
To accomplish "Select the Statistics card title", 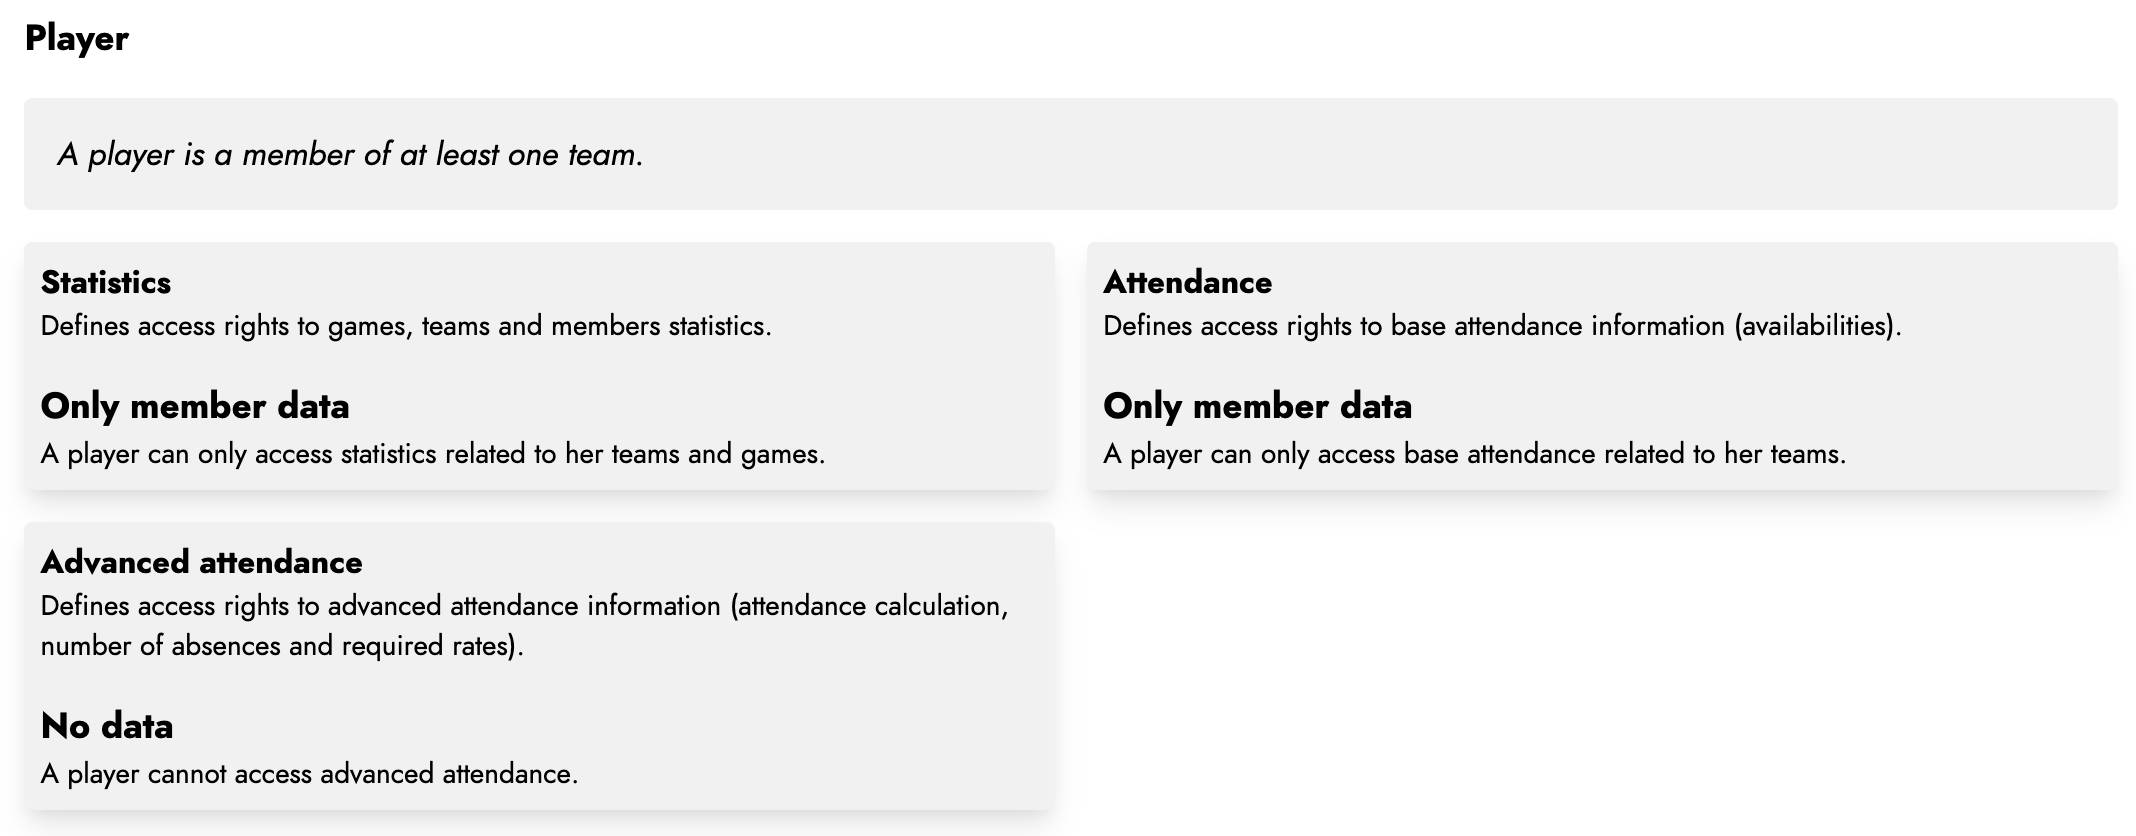I will 106,282.
